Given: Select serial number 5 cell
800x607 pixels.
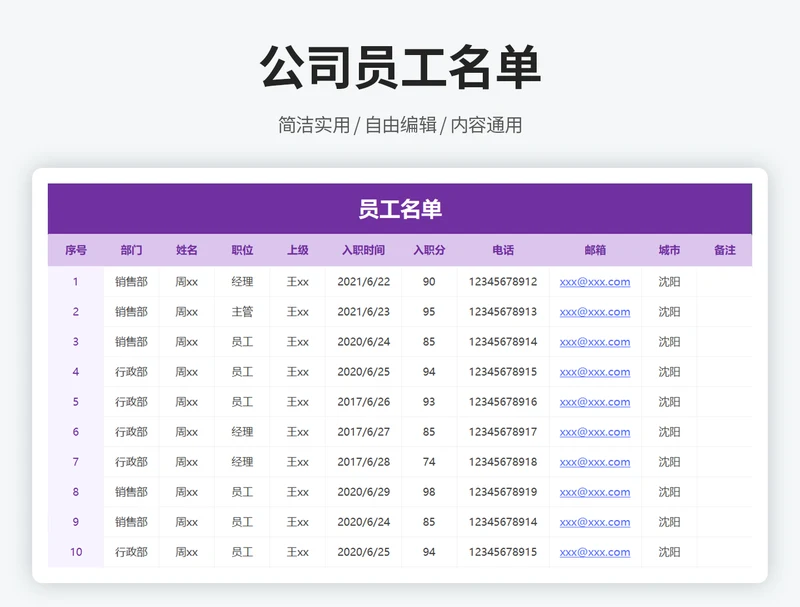Looking at the screenshot, I should (76, 402).
